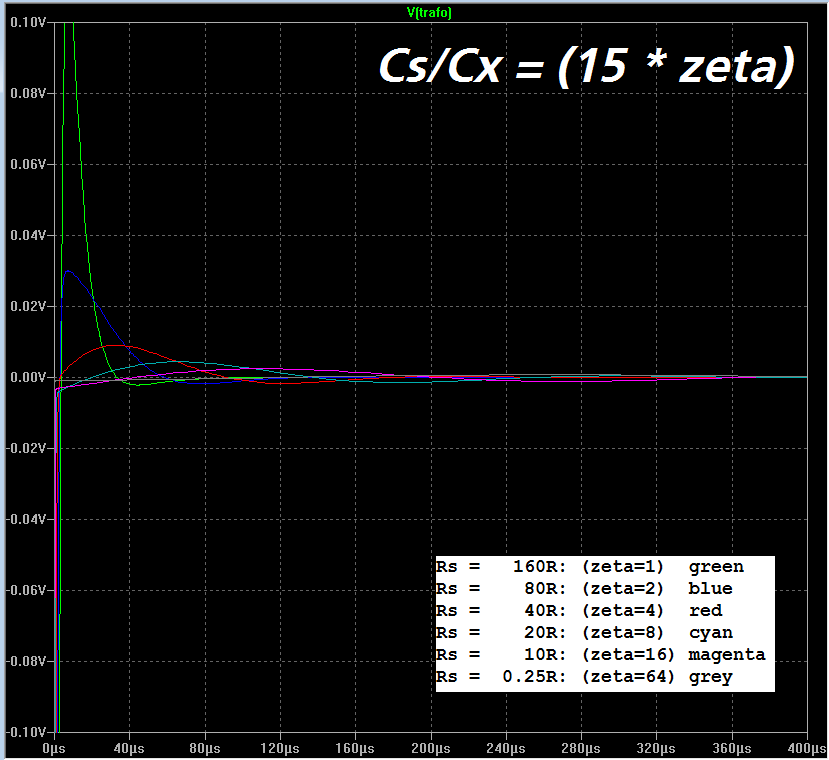
Task: Click the 120µs time axis label
Action: (280, 749)
